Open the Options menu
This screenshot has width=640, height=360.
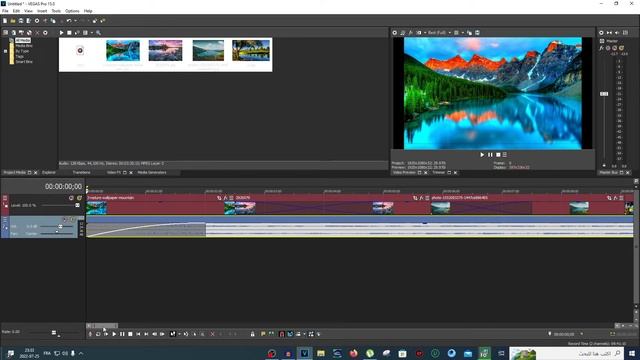pos(72,11)
